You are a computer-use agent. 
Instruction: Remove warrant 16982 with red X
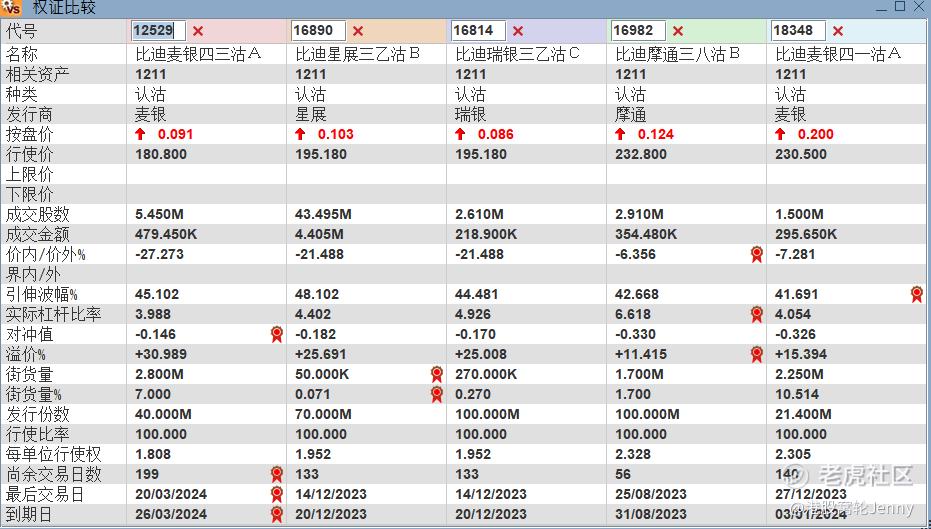(678, 31)
